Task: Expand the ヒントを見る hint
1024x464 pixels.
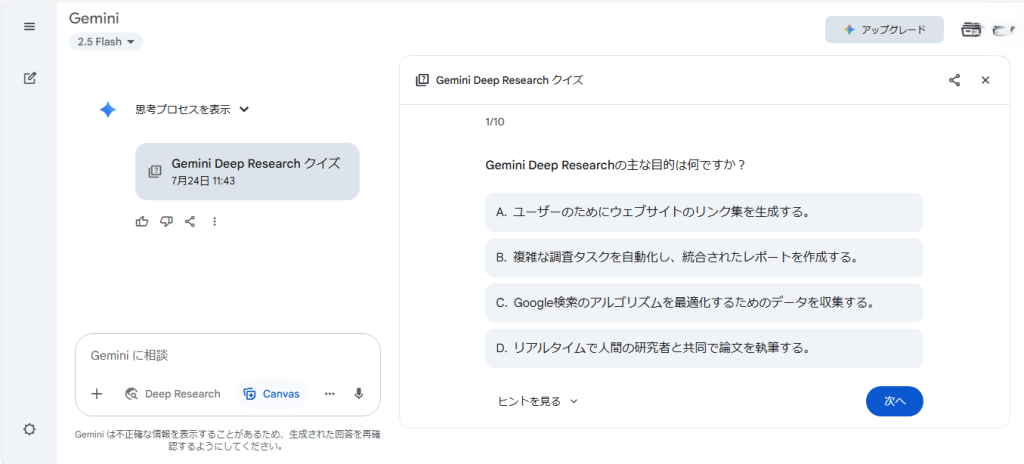Action: [537, 401]
